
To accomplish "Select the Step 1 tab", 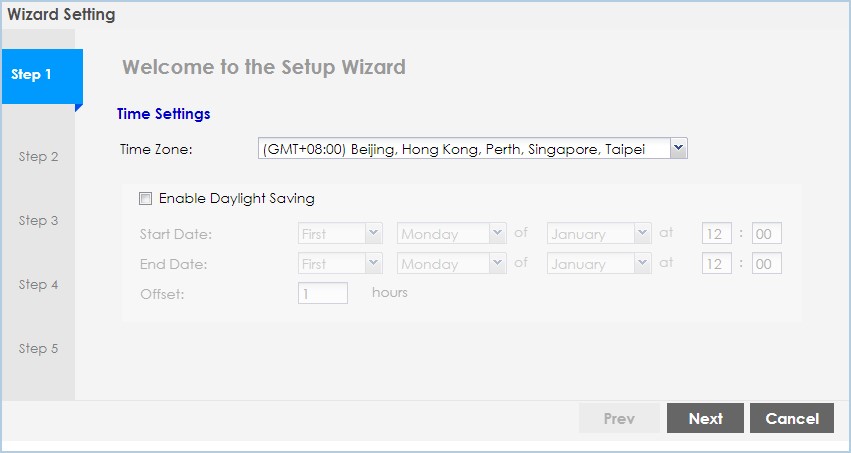I will point(42,76).
